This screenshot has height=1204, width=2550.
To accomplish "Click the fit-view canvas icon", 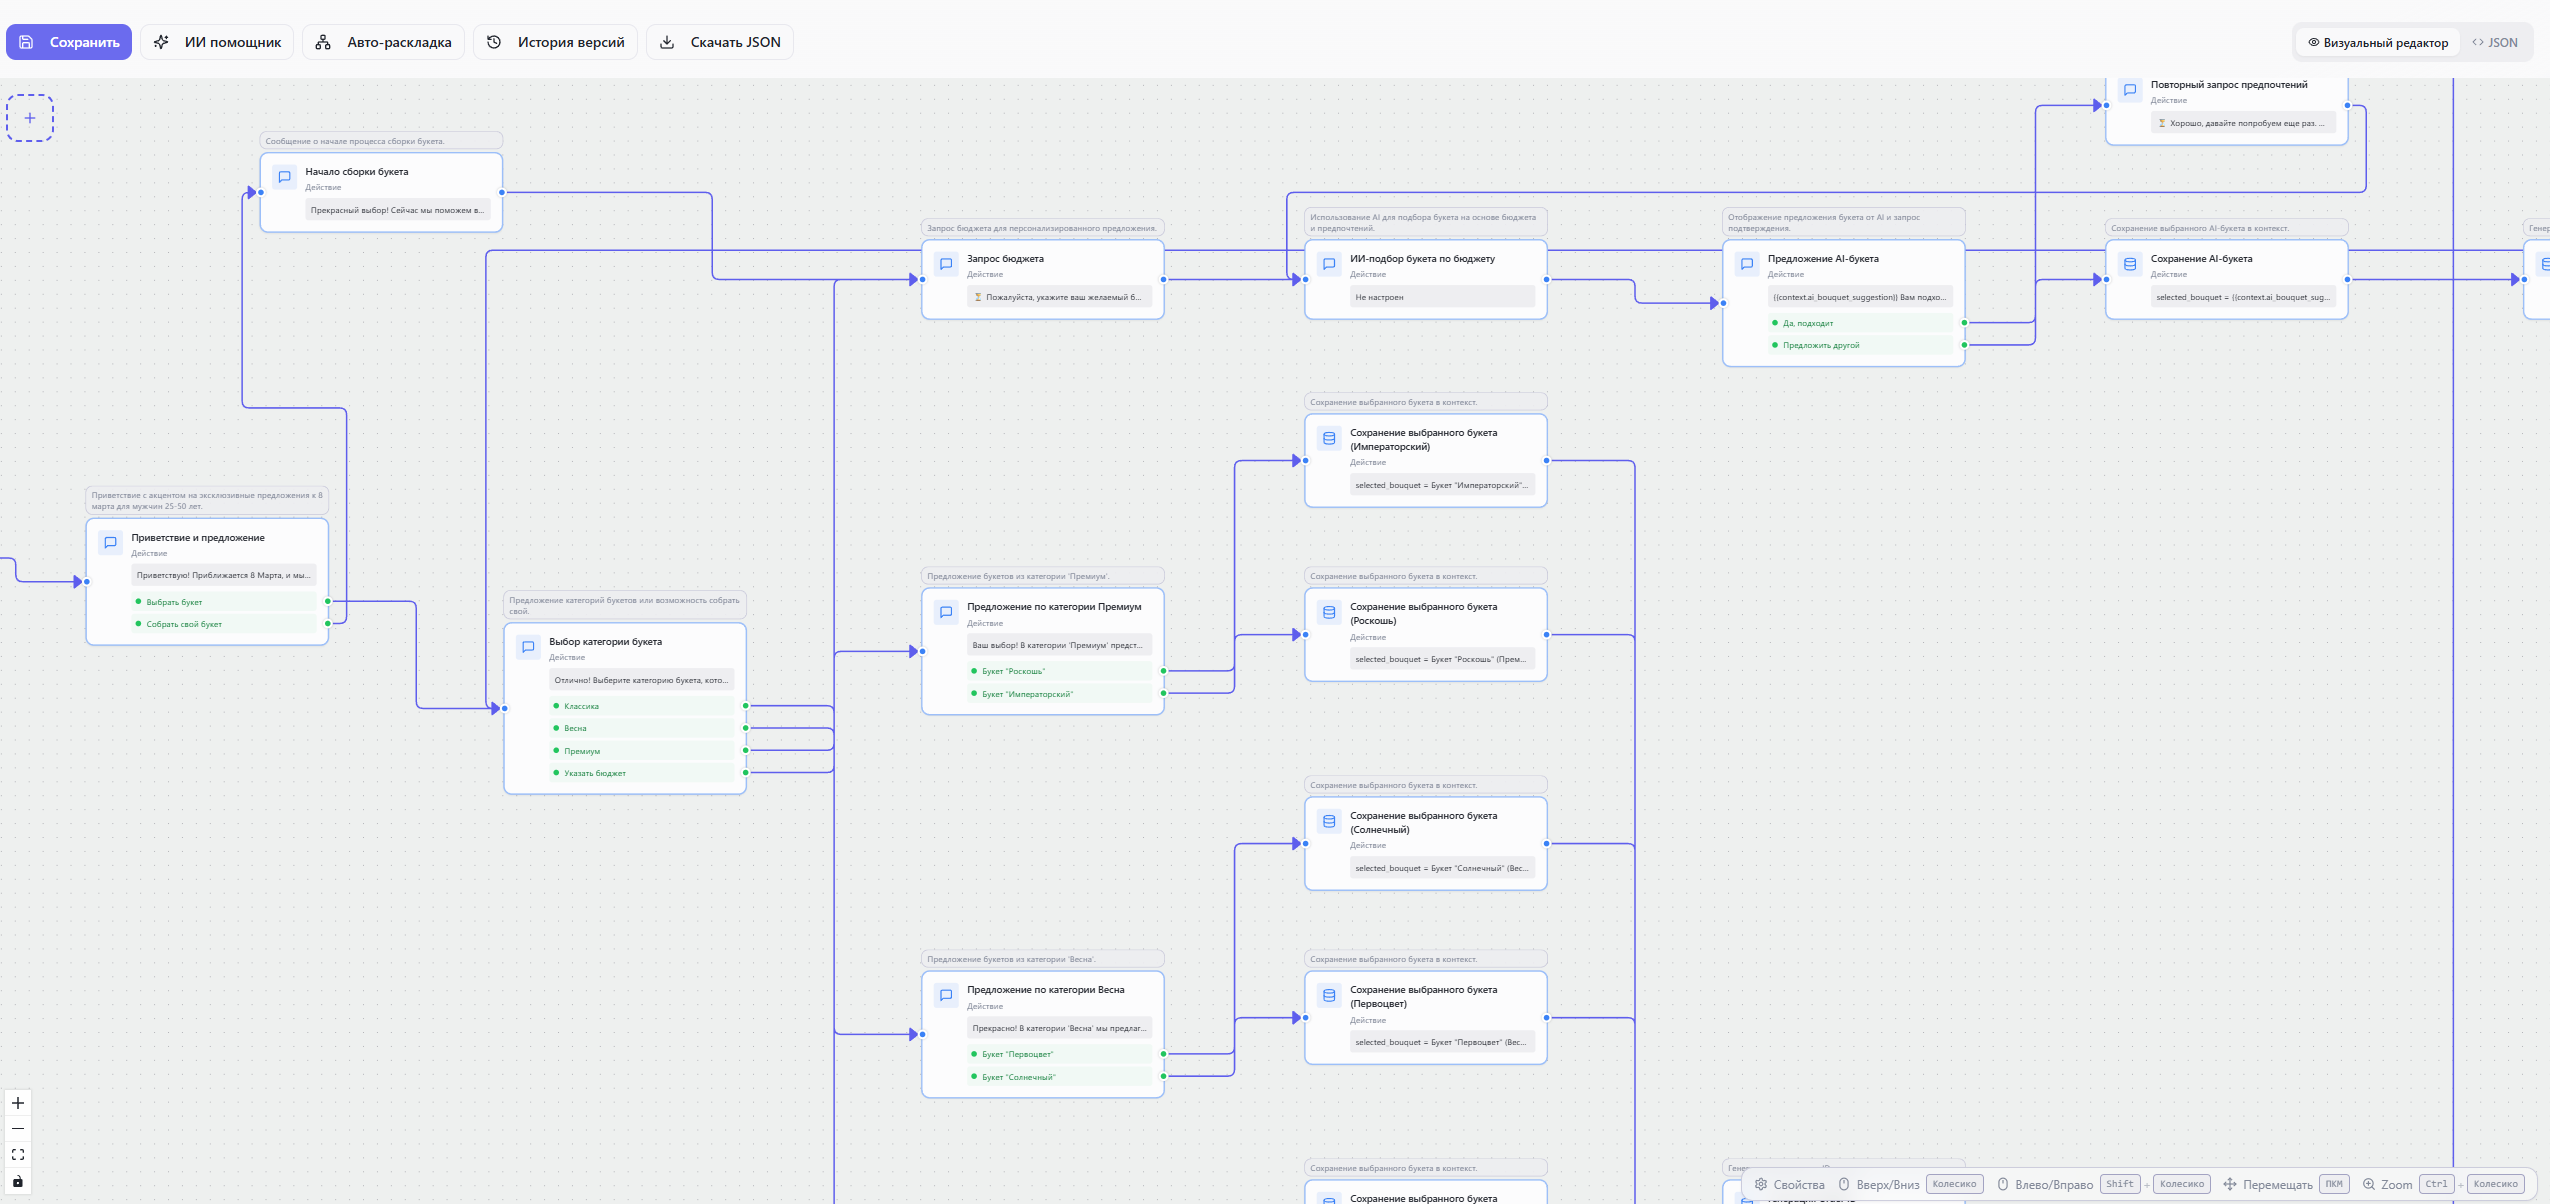I will [x=18, y=1155].
